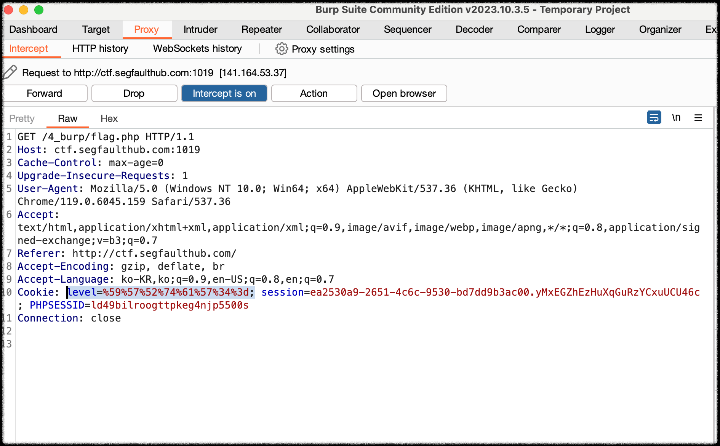
Task: Click the Drop button
Action: 134,93
